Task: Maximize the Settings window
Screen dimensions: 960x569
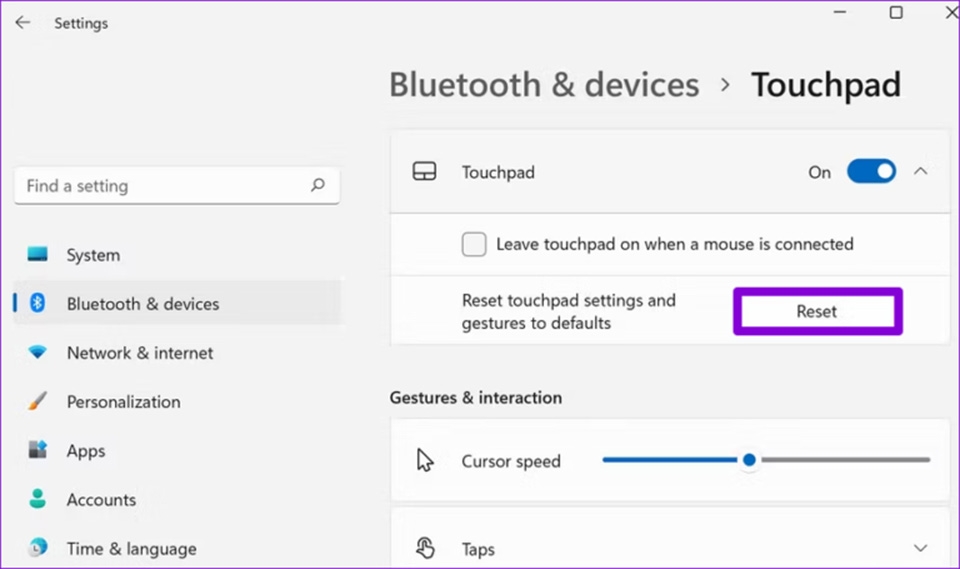Action: (896, 12)
